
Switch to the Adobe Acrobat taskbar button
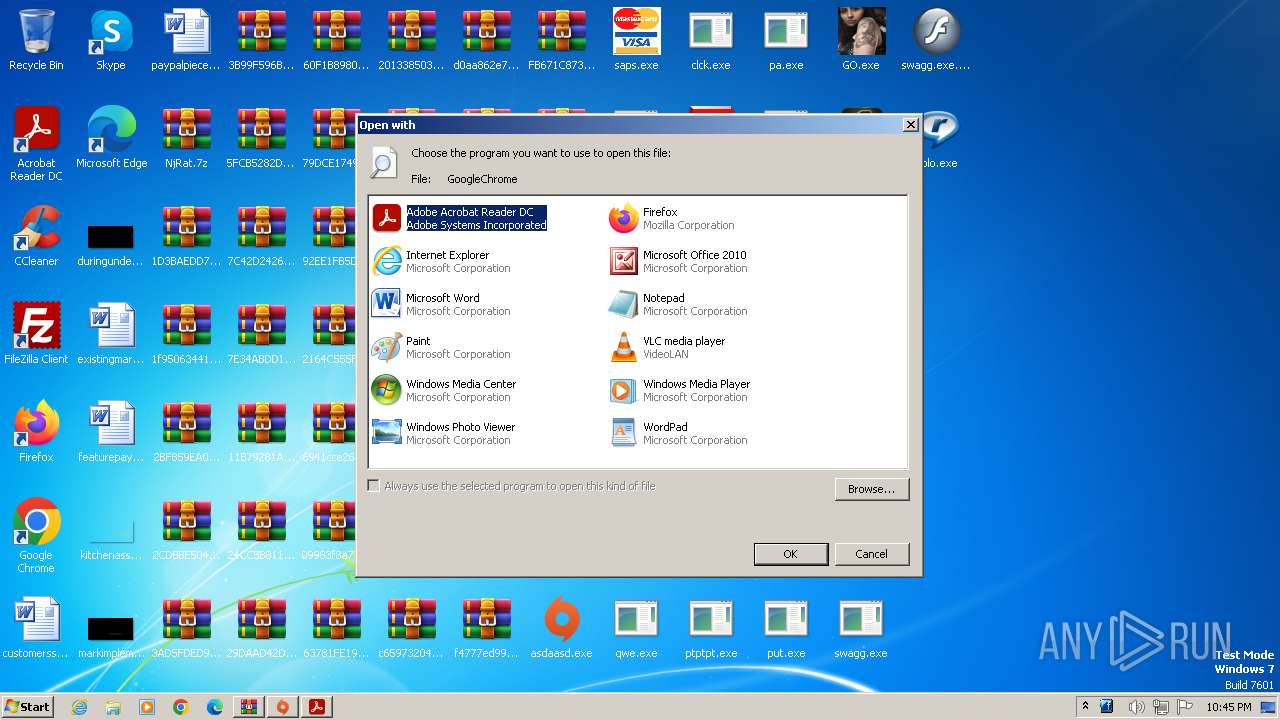click(317, 706)
